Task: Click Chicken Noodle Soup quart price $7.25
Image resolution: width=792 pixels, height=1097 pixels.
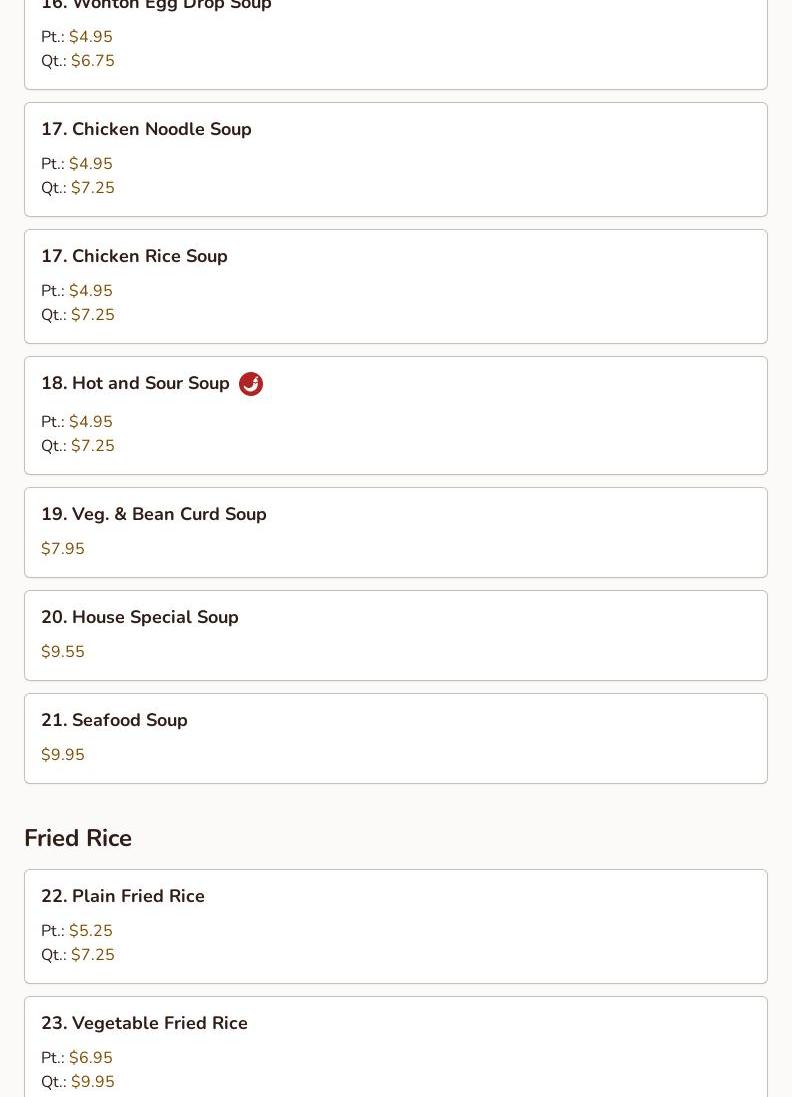Action: (93, 187)
